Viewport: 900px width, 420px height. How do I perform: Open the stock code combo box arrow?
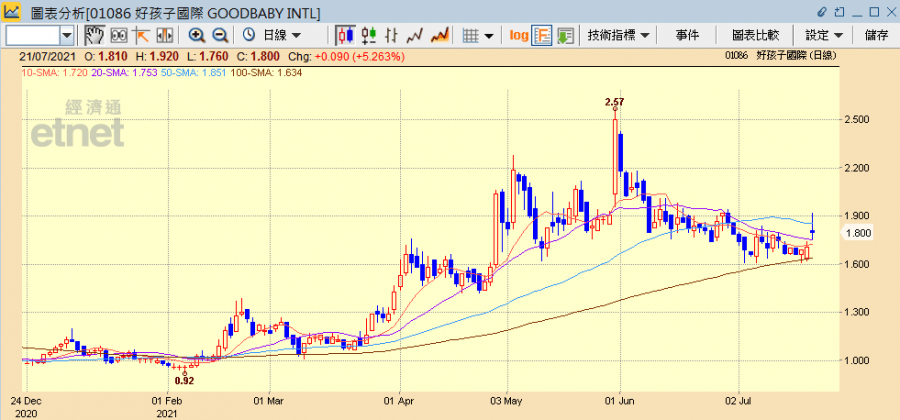(67, 35)
